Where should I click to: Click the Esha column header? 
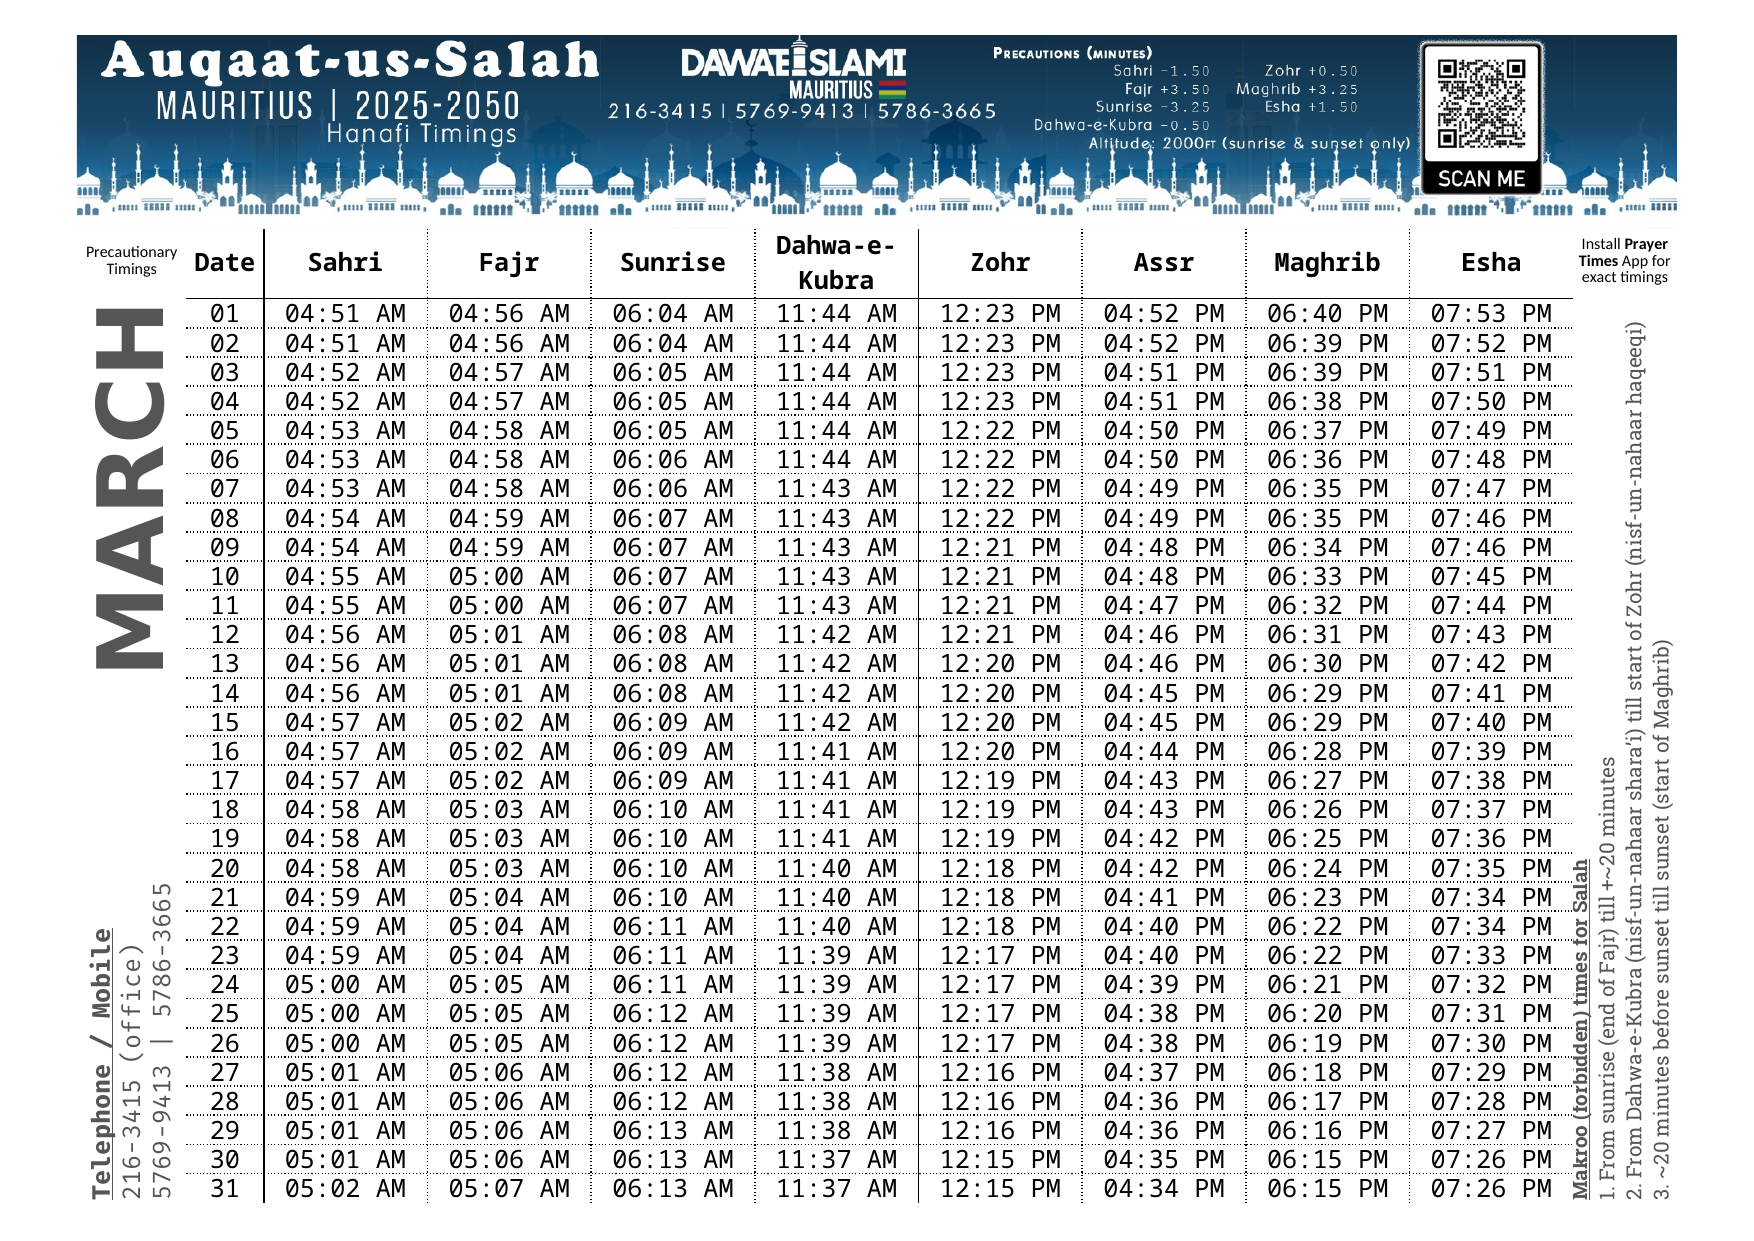[1490, 263]
